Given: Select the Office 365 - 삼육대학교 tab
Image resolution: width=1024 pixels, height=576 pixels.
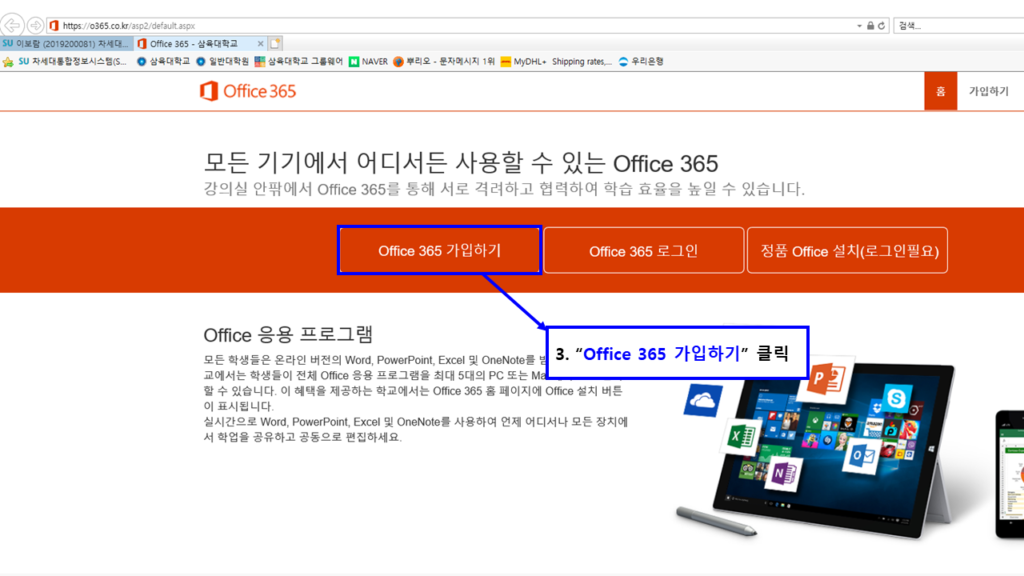Looking at the screenshot, I should (195, 44).
